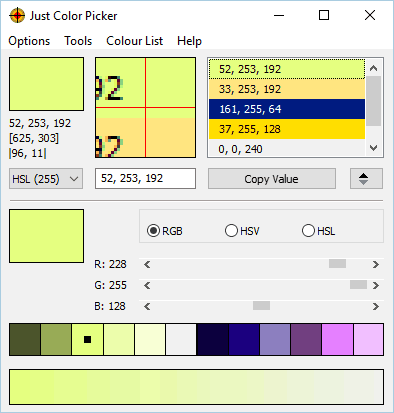Select the 161, 255, 64 list entry

tap(287, 109)
